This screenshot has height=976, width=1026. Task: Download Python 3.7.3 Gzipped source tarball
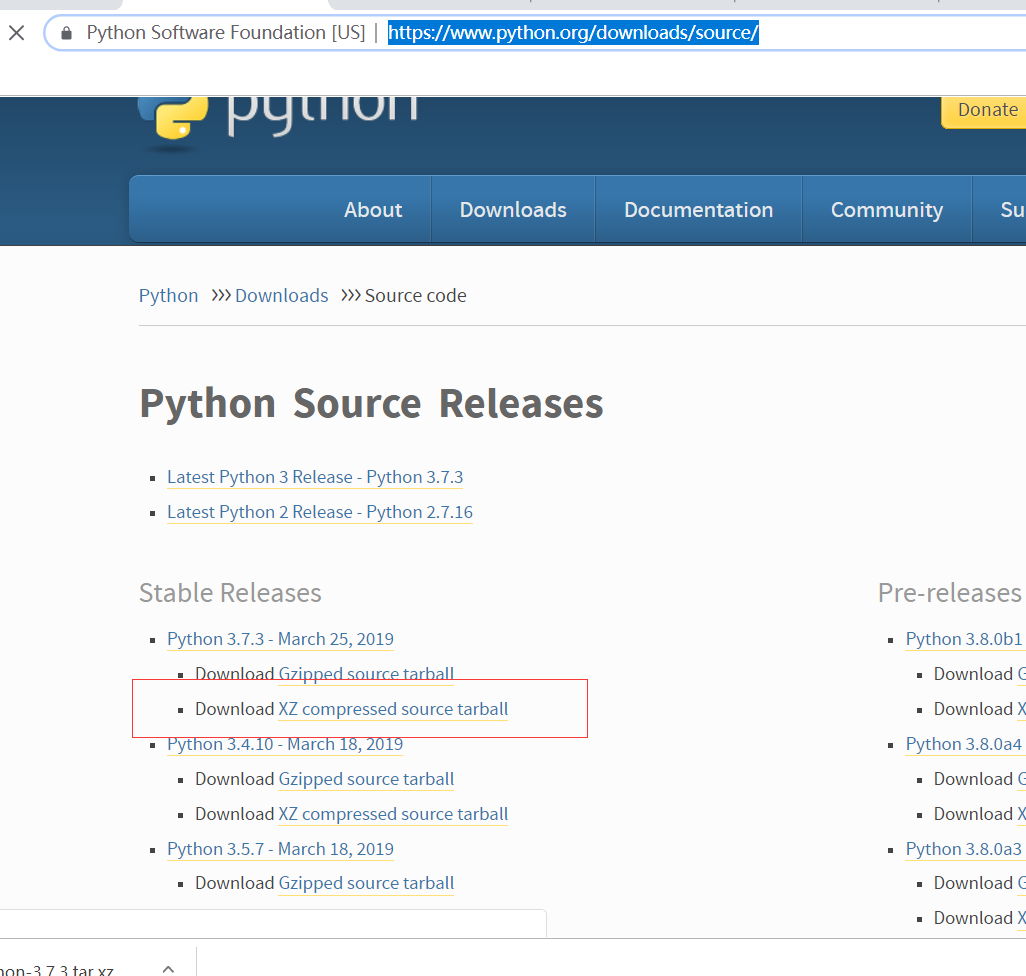(366, 675)
